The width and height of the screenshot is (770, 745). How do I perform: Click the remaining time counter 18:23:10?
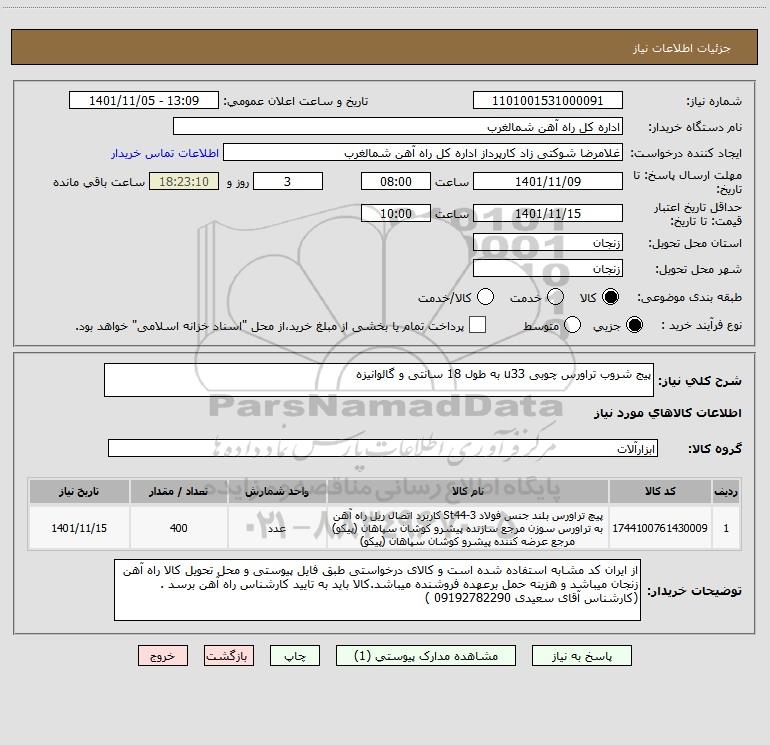click(x=184, y=181)
